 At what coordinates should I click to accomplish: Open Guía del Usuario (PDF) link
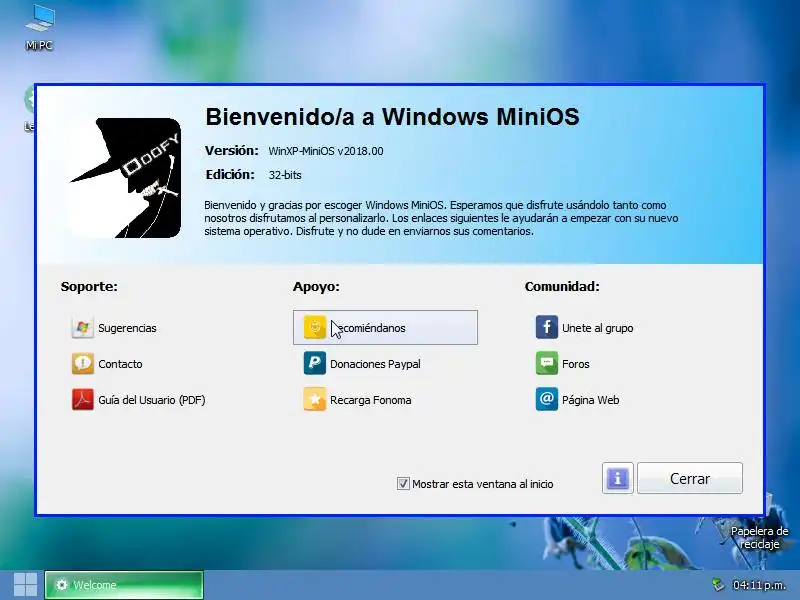(x=152, y=400)
